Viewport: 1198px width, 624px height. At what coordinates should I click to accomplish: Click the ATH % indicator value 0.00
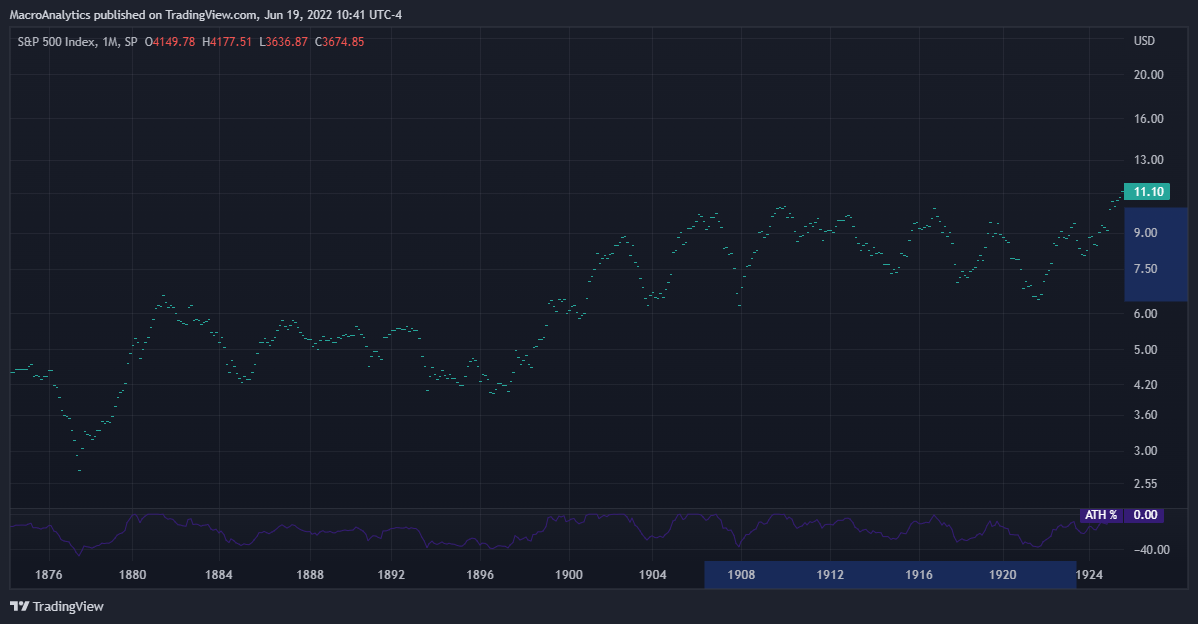(x=1145, y=515)
